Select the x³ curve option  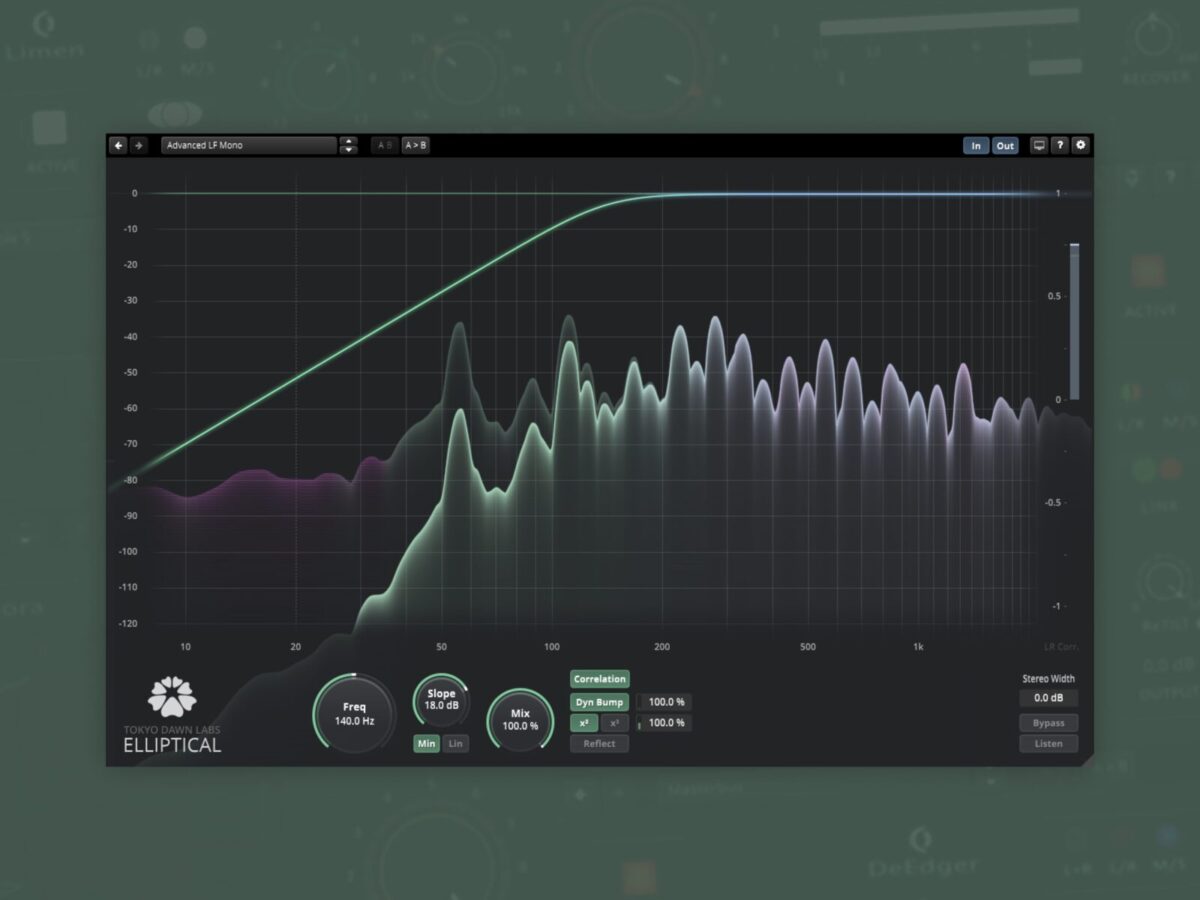pos(614,723)
